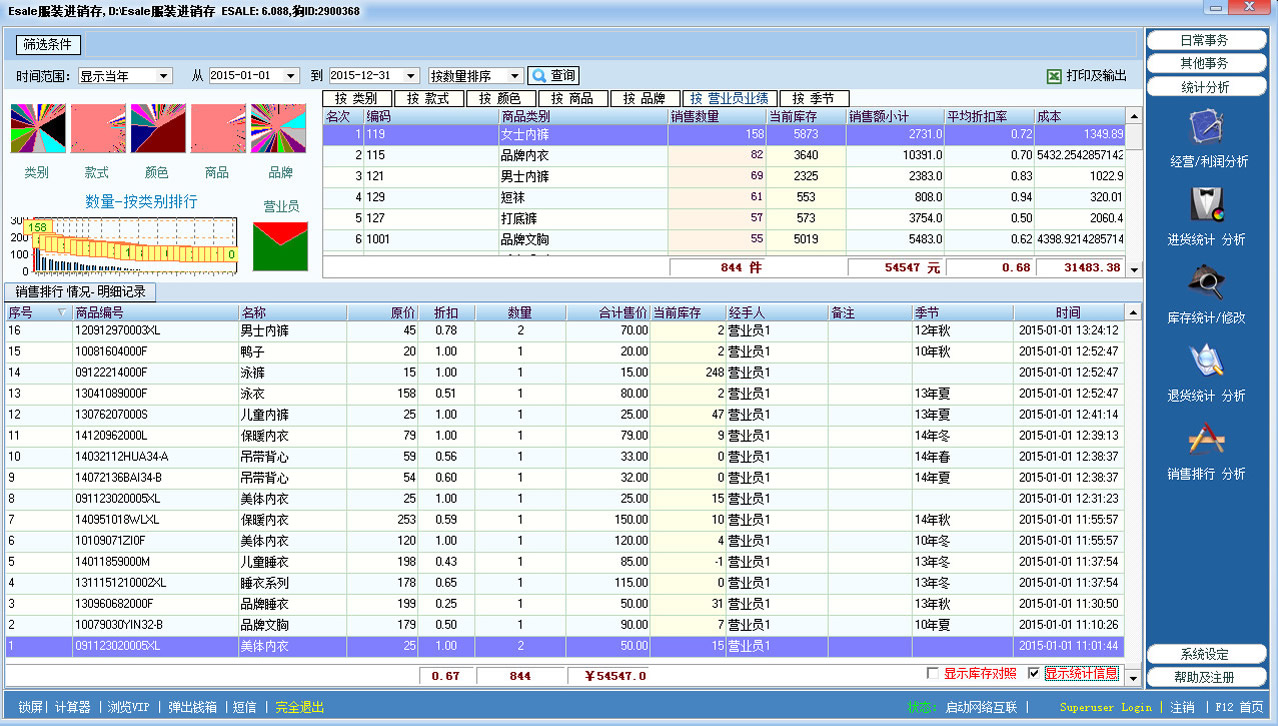Click the 营业员 green-red chart thumbnail
Image resolution: width=1278 pixels, height=726 pixels.
tap(280, 247)
